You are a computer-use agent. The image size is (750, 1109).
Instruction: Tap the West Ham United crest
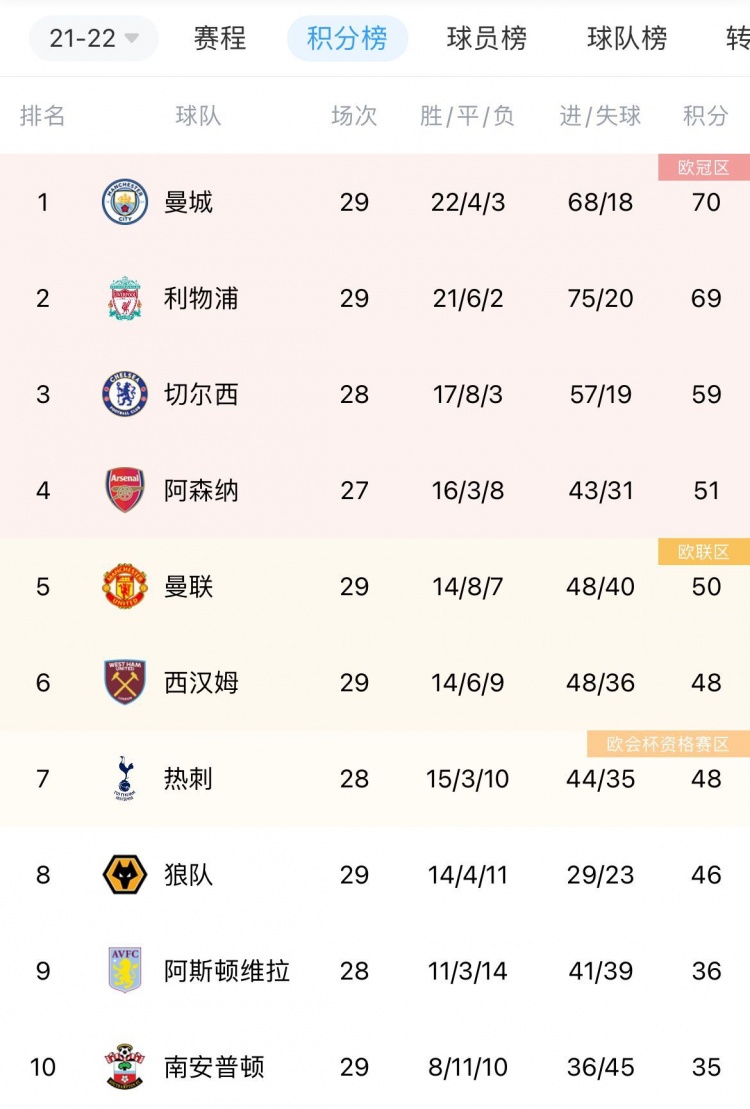coord(125,683)
